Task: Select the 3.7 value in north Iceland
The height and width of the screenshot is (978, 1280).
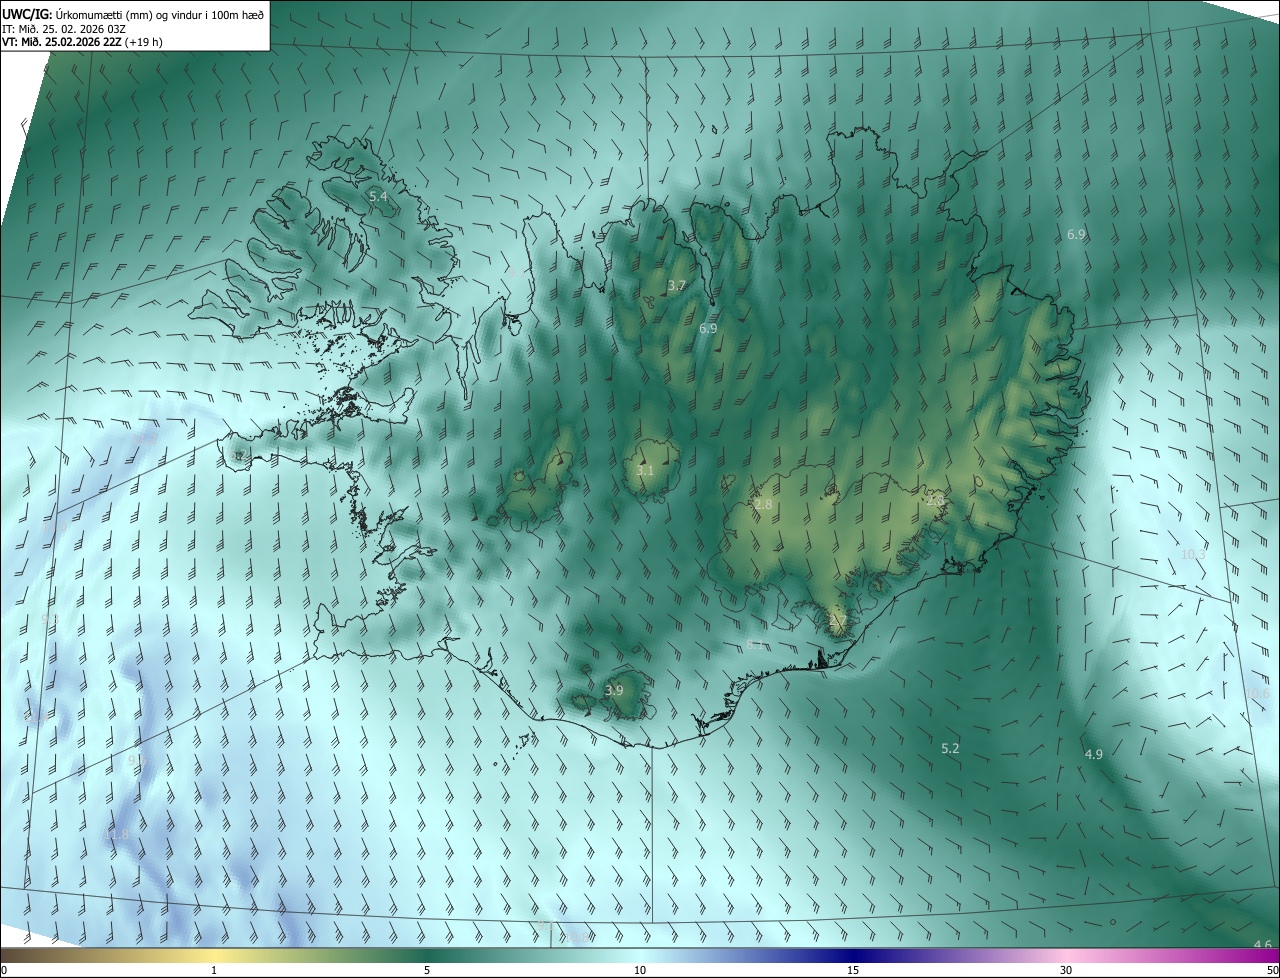Action: coord(677,286)
